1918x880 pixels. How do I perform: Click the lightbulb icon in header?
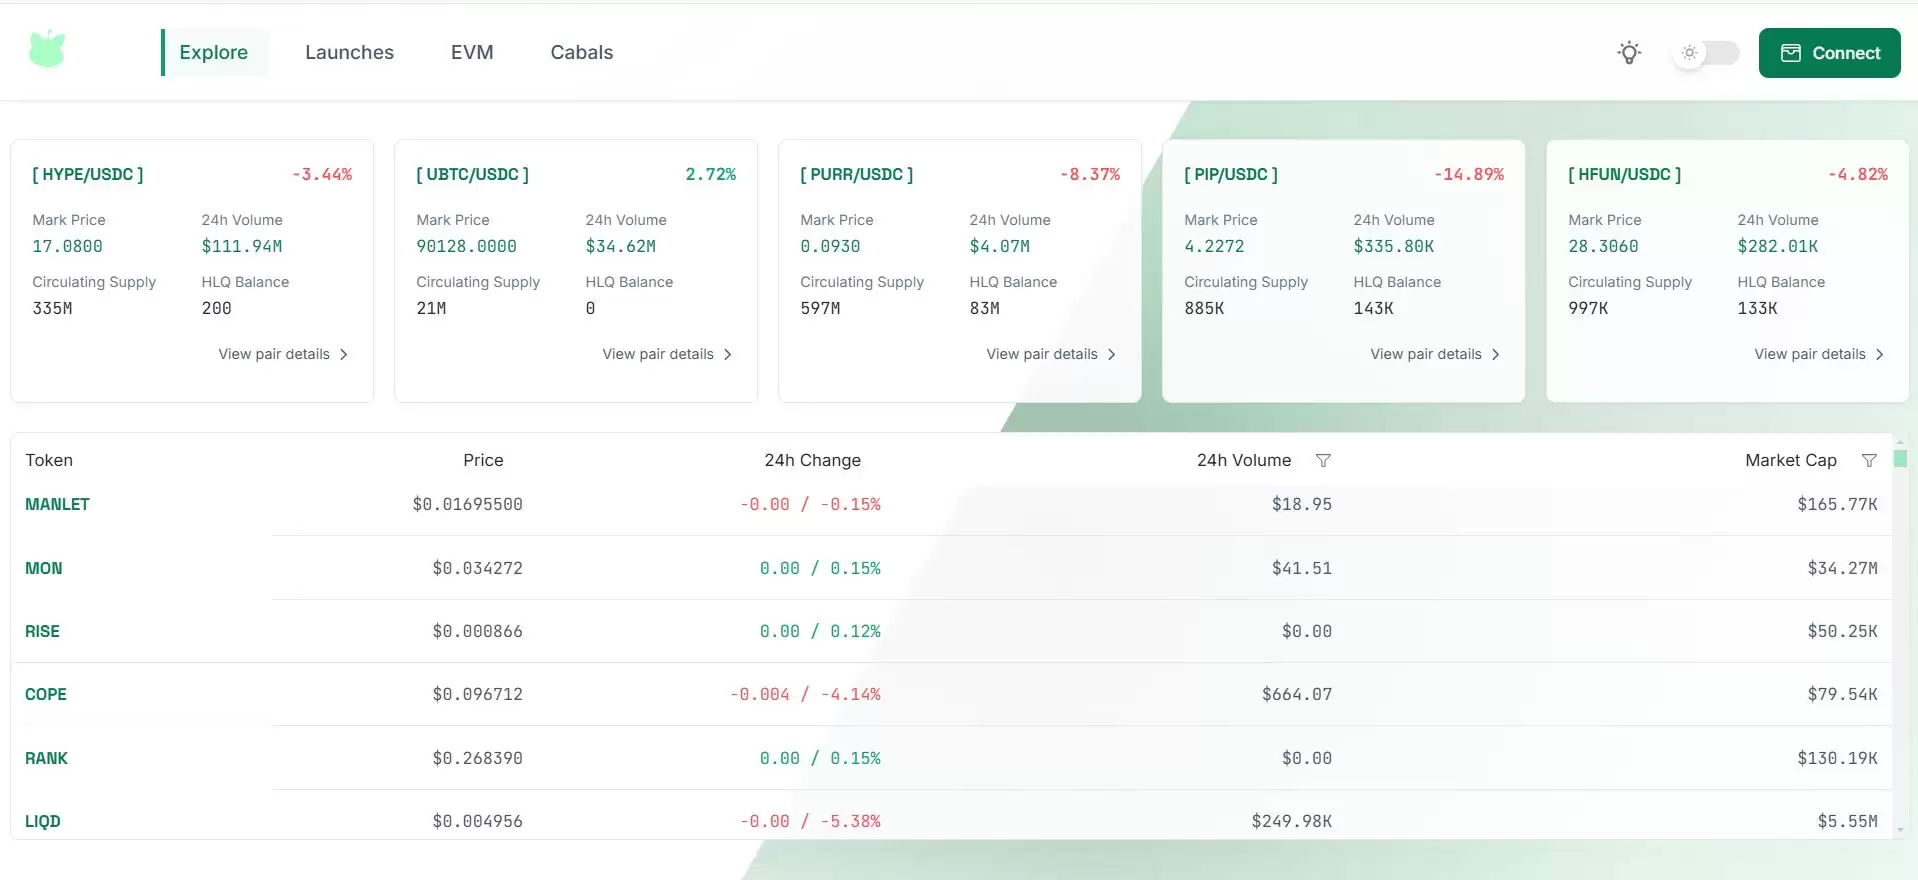1629,53
